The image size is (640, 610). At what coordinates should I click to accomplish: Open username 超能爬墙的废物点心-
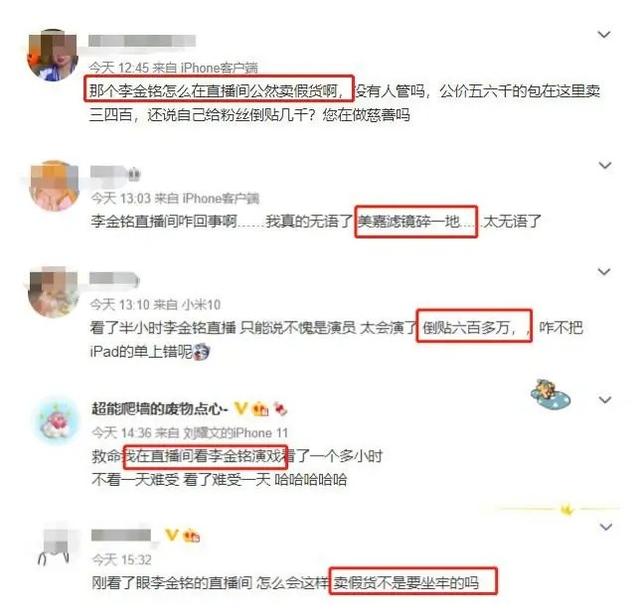point(160,408)
